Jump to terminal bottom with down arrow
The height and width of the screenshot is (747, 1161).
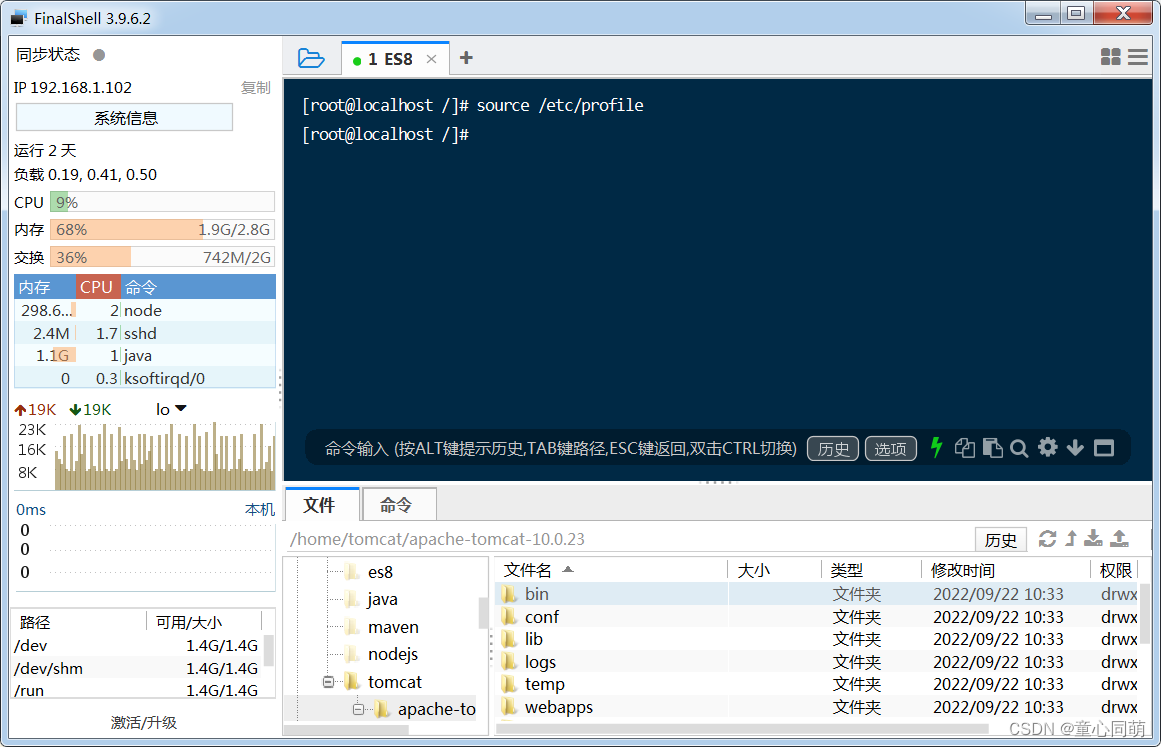coord(1075,448)
